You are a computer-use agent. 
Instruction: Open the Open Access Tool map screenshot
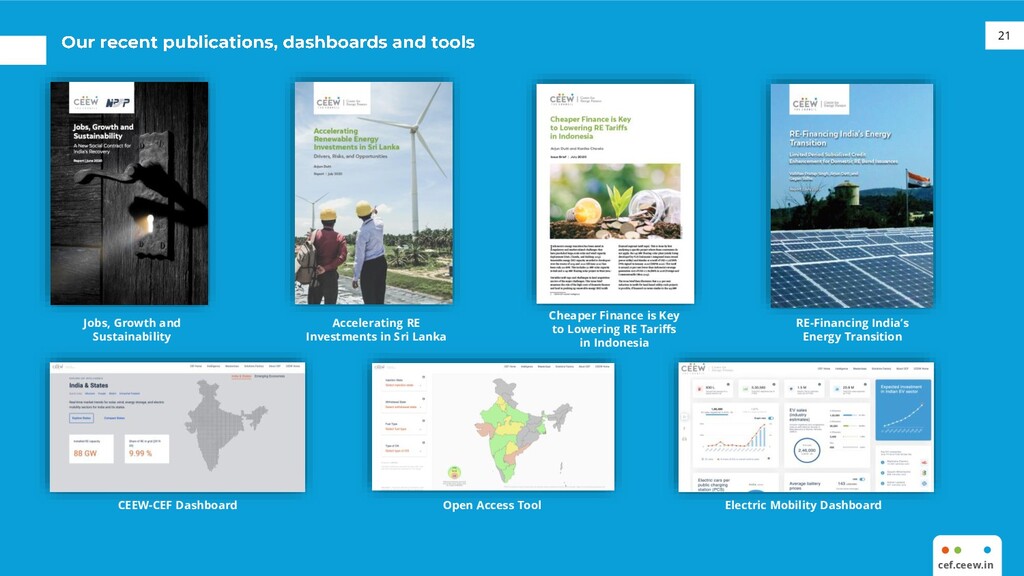click(x=493, y=426)
